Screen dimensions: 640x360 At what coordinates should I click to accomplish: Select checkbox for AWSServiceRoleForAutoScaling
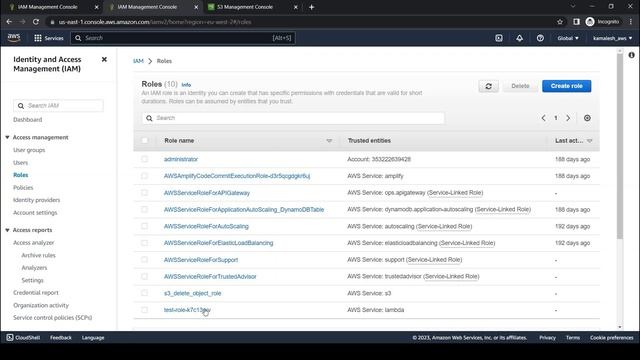[144, 226]
